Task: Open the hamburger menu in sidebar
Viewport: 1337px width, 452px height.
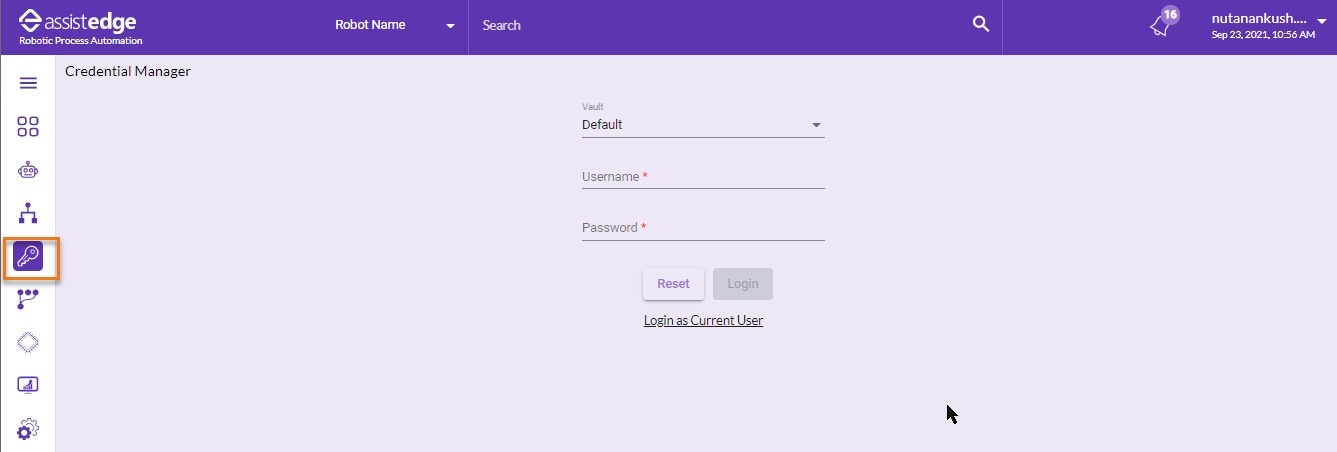Action: coord(28,83)
